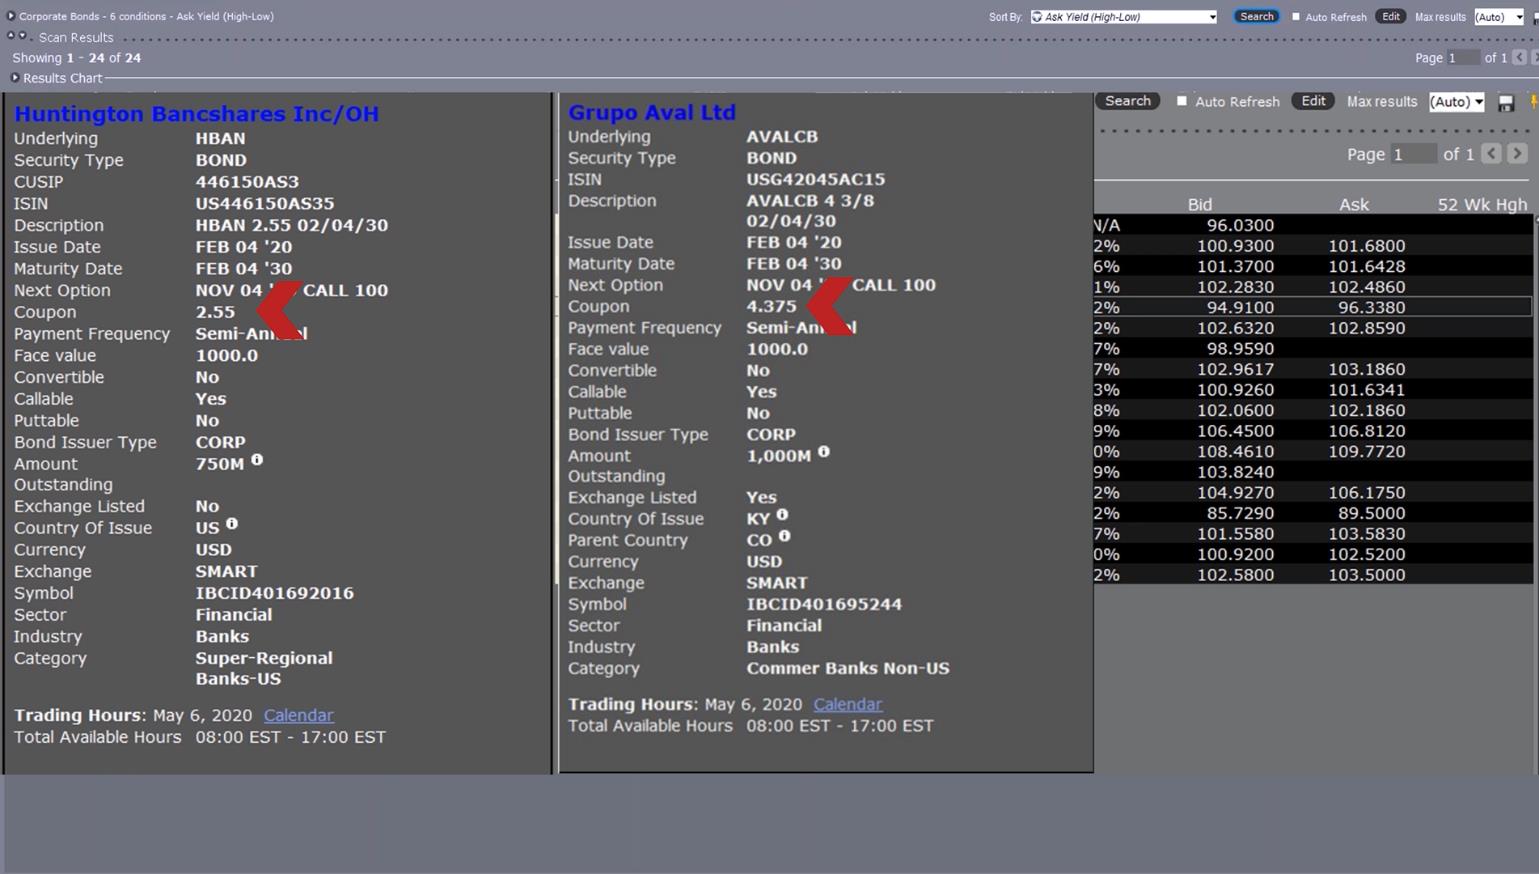This screenshot has height=874, width=1539.
Task: Enable the larger Auto Refresh checkbox
Action: tap(1182, 101)
